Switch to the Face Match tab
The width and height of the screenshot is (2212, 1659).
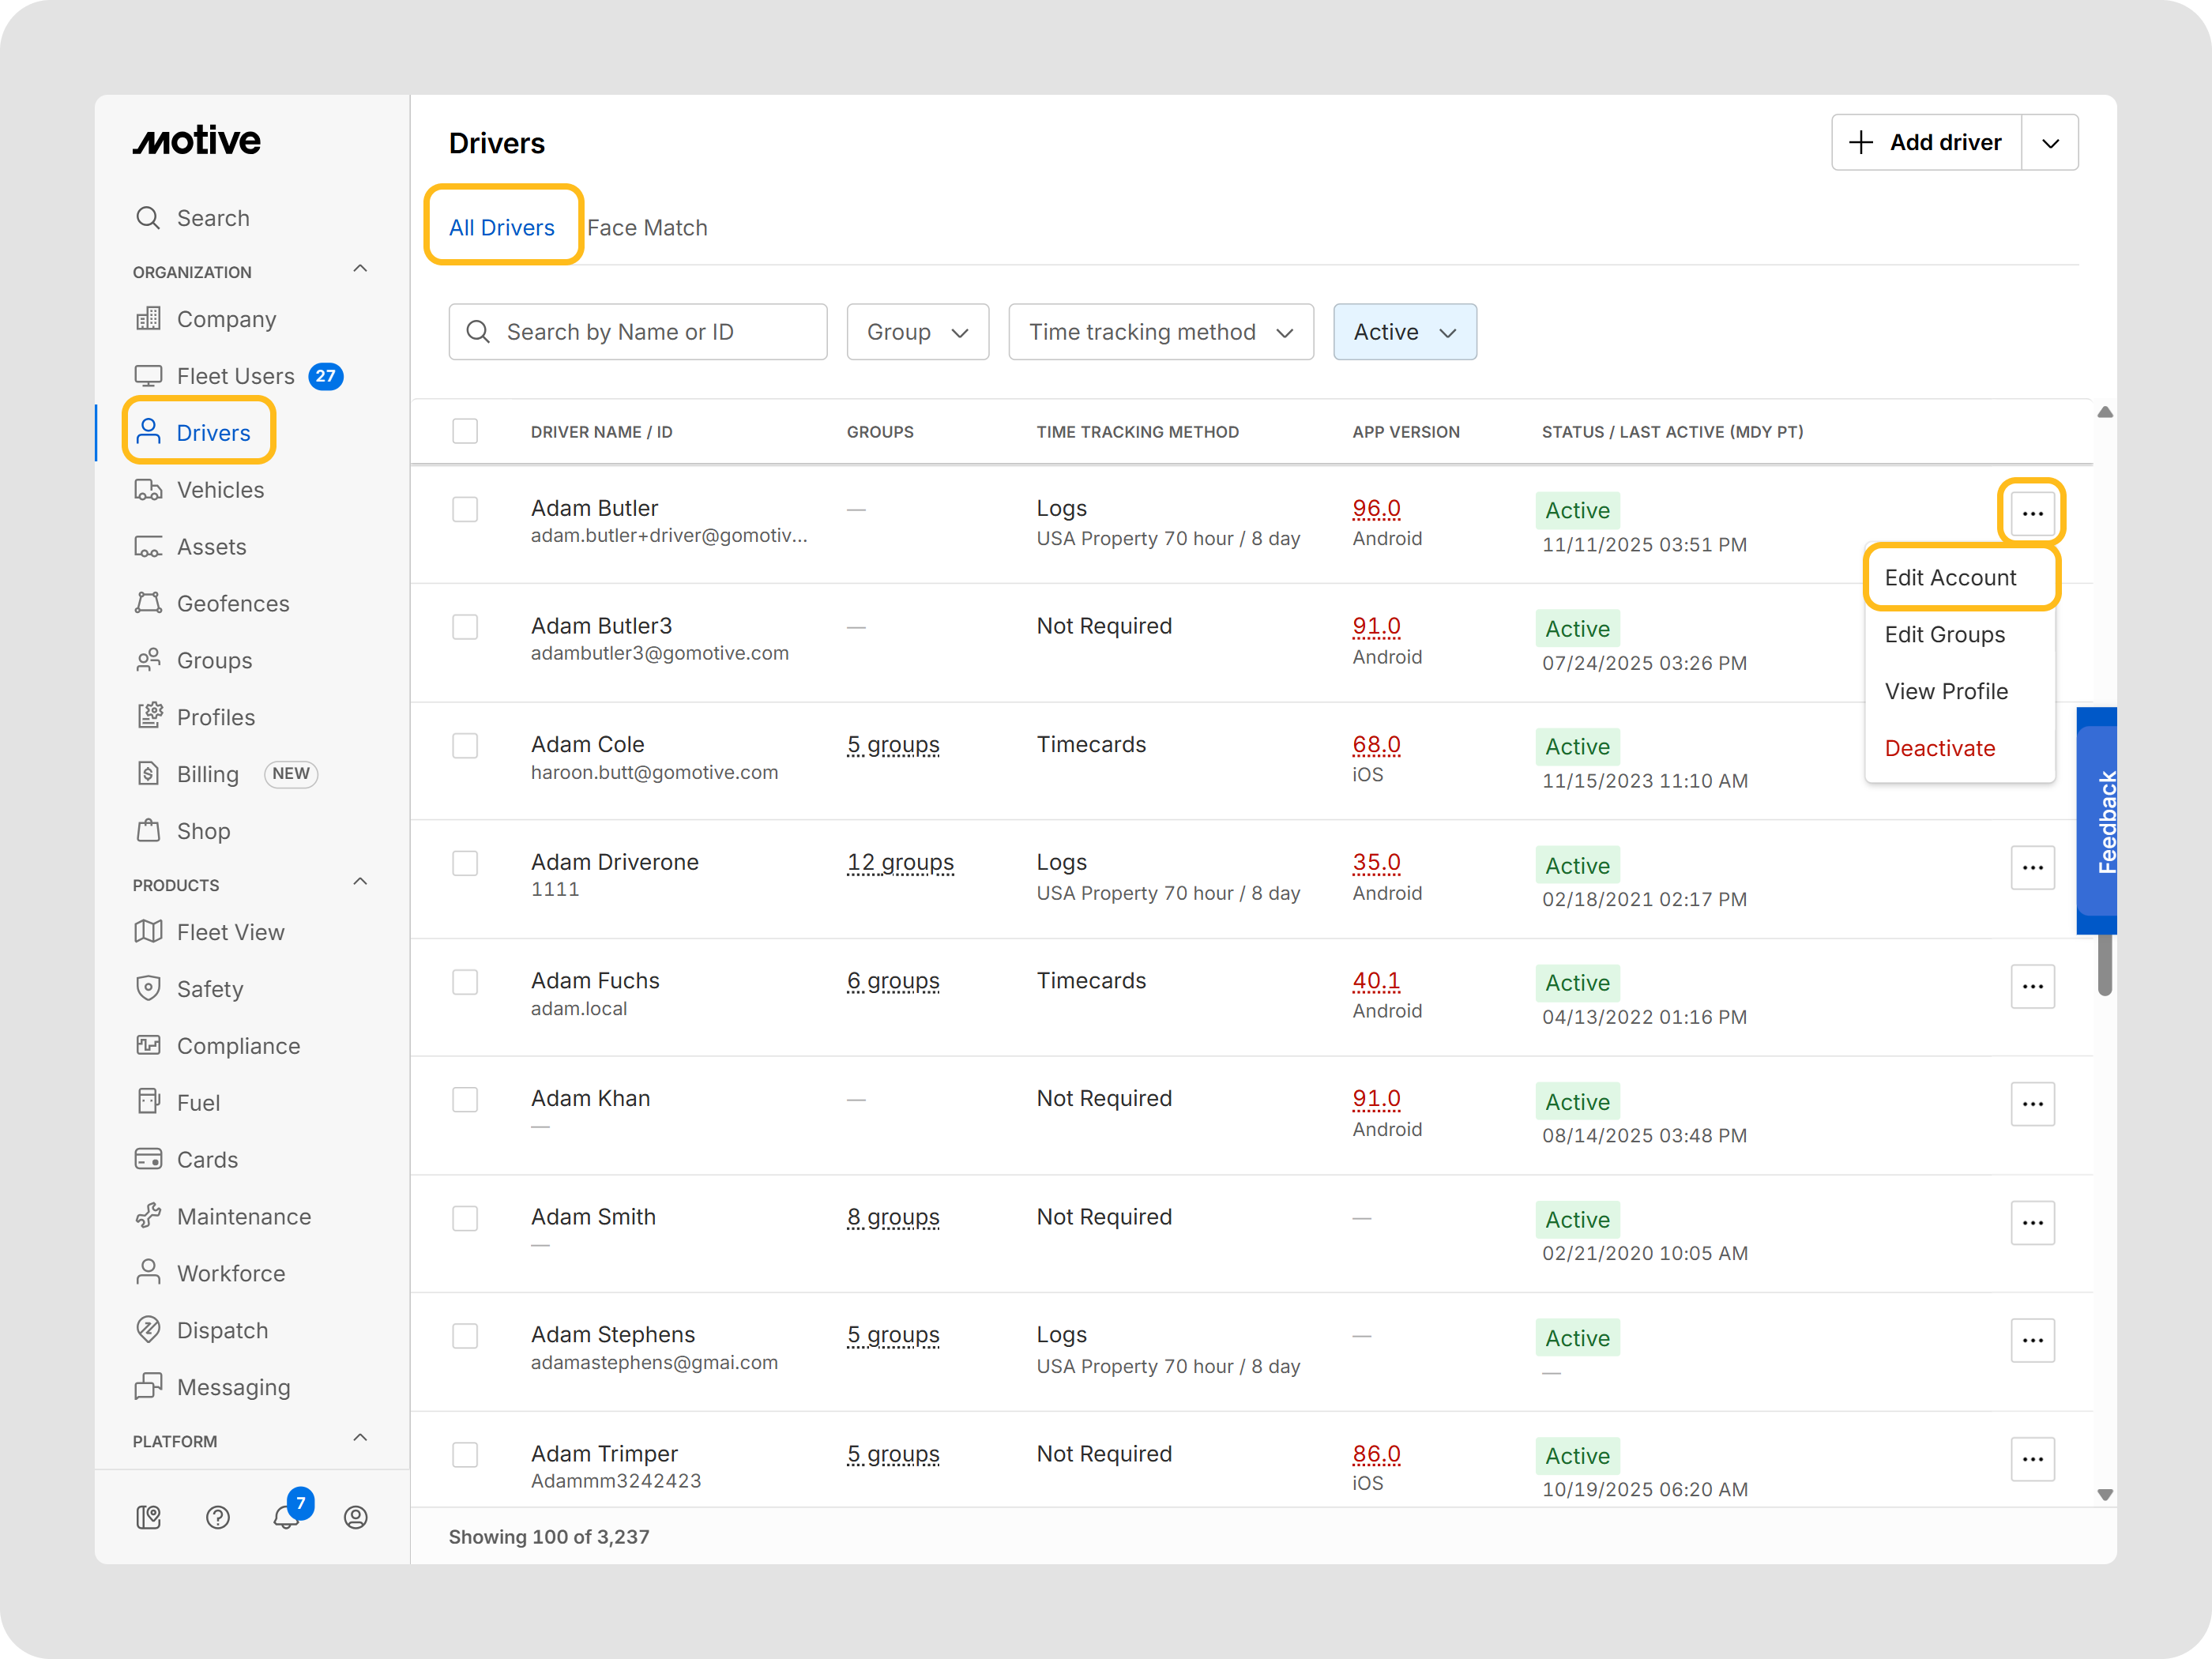click(x=647, y=228)
